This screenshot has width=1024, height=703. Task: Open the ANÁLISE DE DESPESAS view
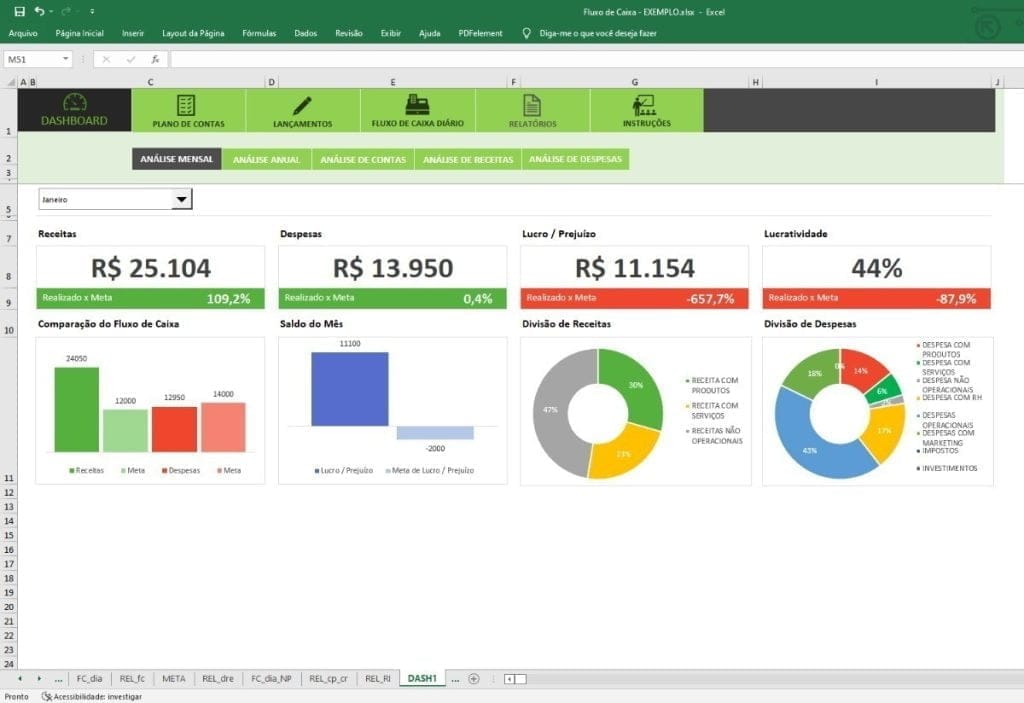pyautogui.click(x=577, y=158)
